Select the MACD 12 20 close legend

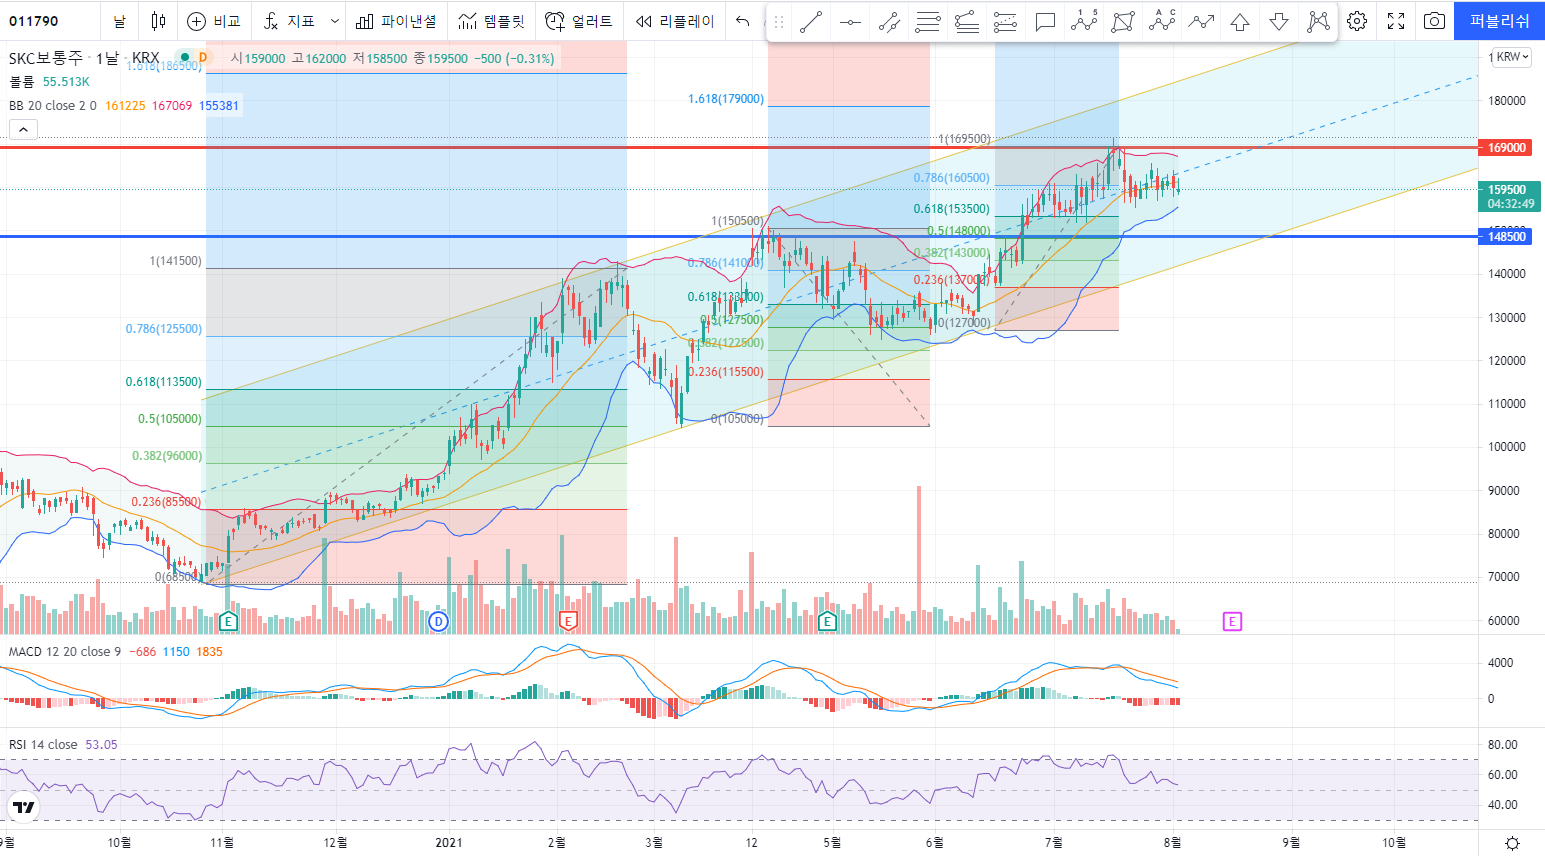tap(65, 651)
